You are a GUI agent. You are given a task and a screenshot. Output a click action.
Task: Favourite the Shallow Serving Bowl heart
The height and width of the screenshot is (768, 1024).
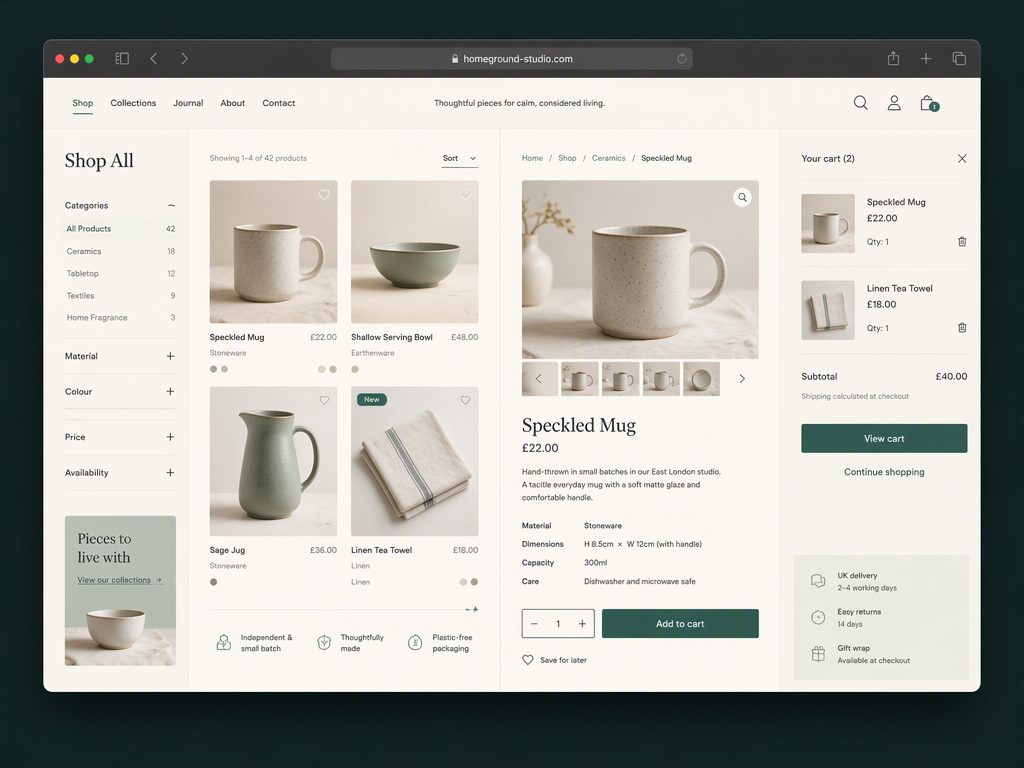pos(466,195)
